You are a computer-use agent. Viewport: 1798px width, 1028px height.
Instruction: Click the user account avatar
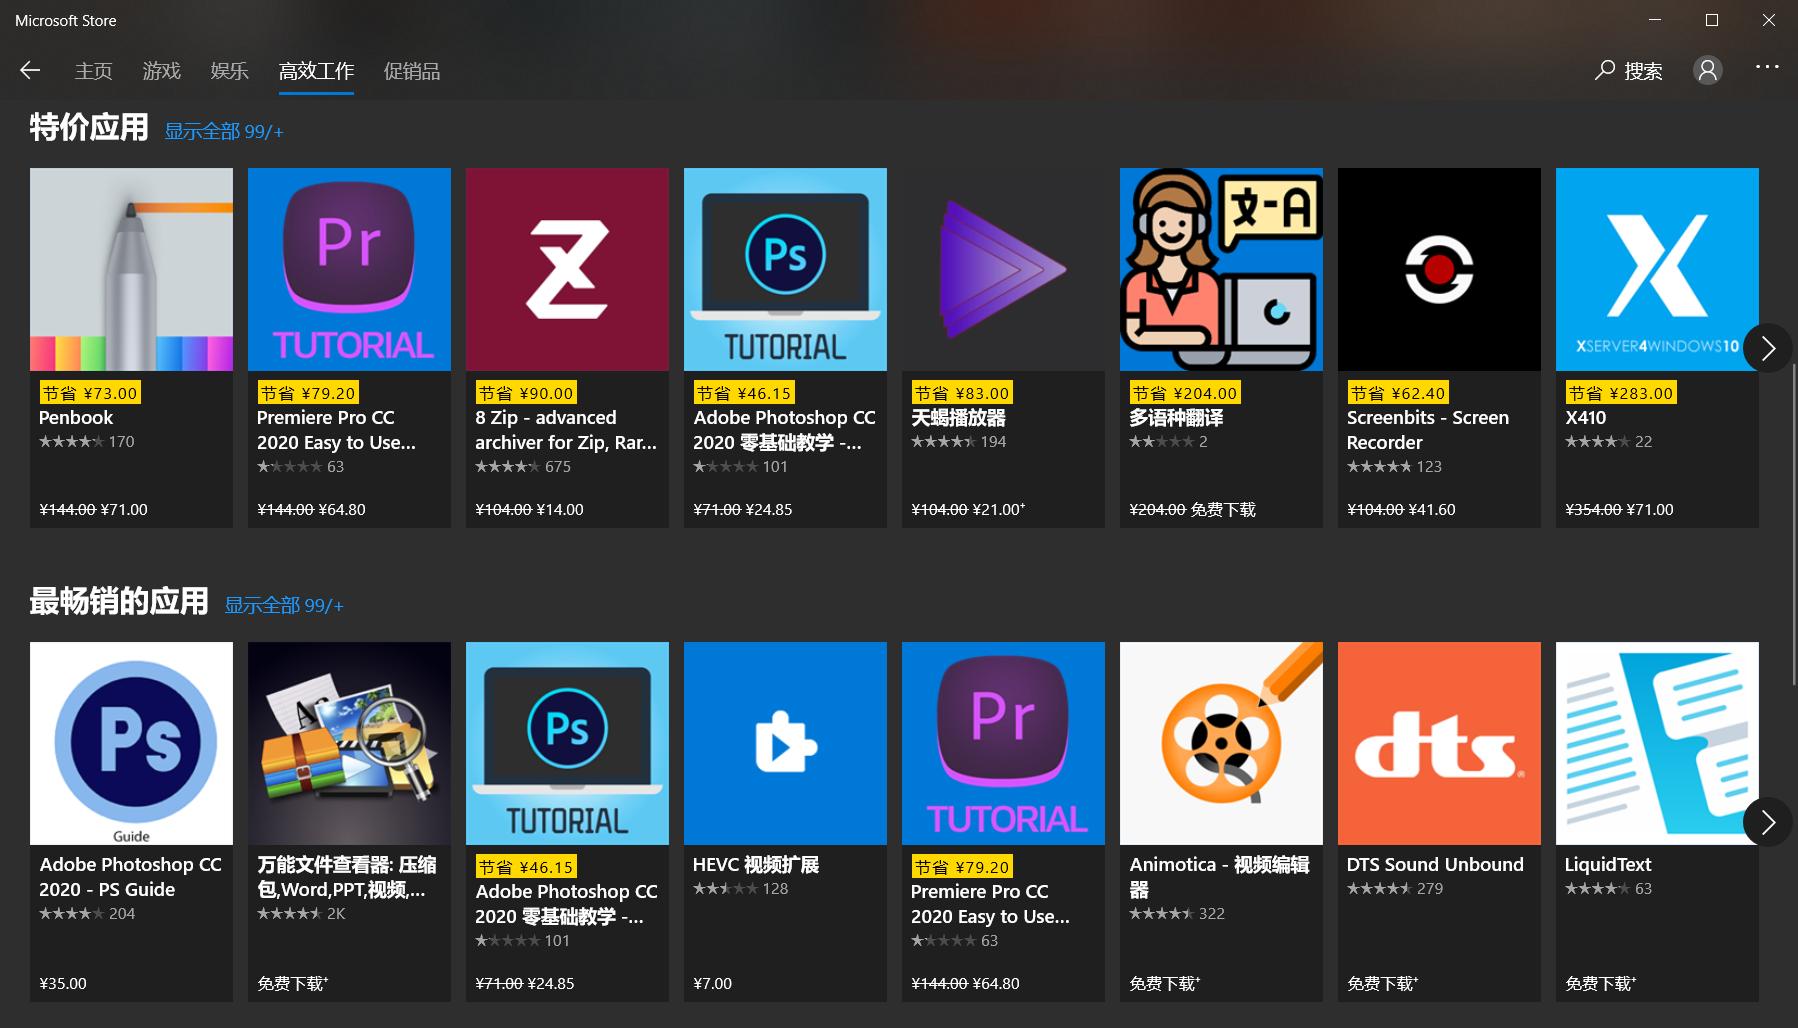coord(1708,70)
